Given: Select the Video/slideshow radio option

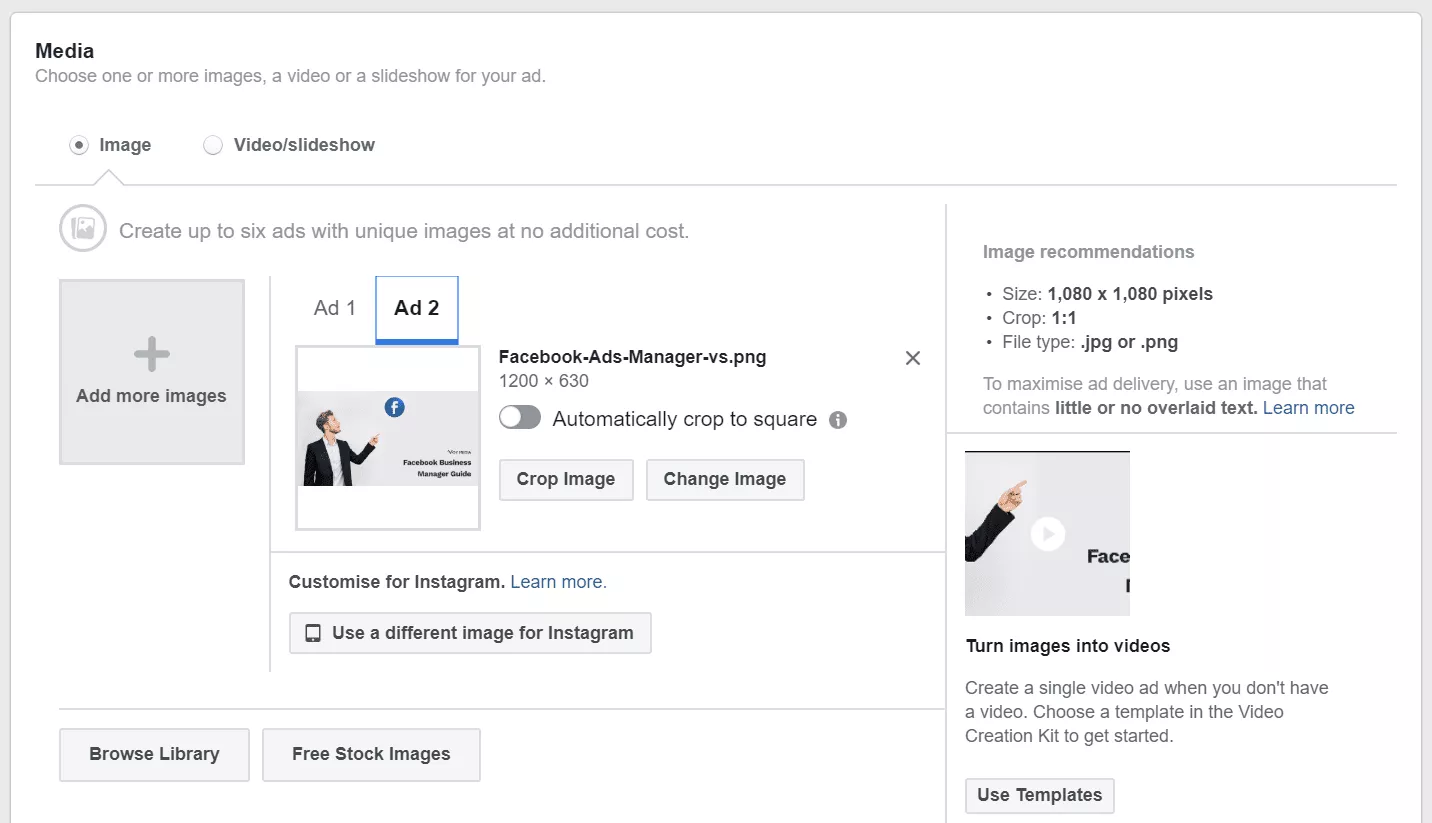Looking at the screenshot, I should tap(213, 145).
